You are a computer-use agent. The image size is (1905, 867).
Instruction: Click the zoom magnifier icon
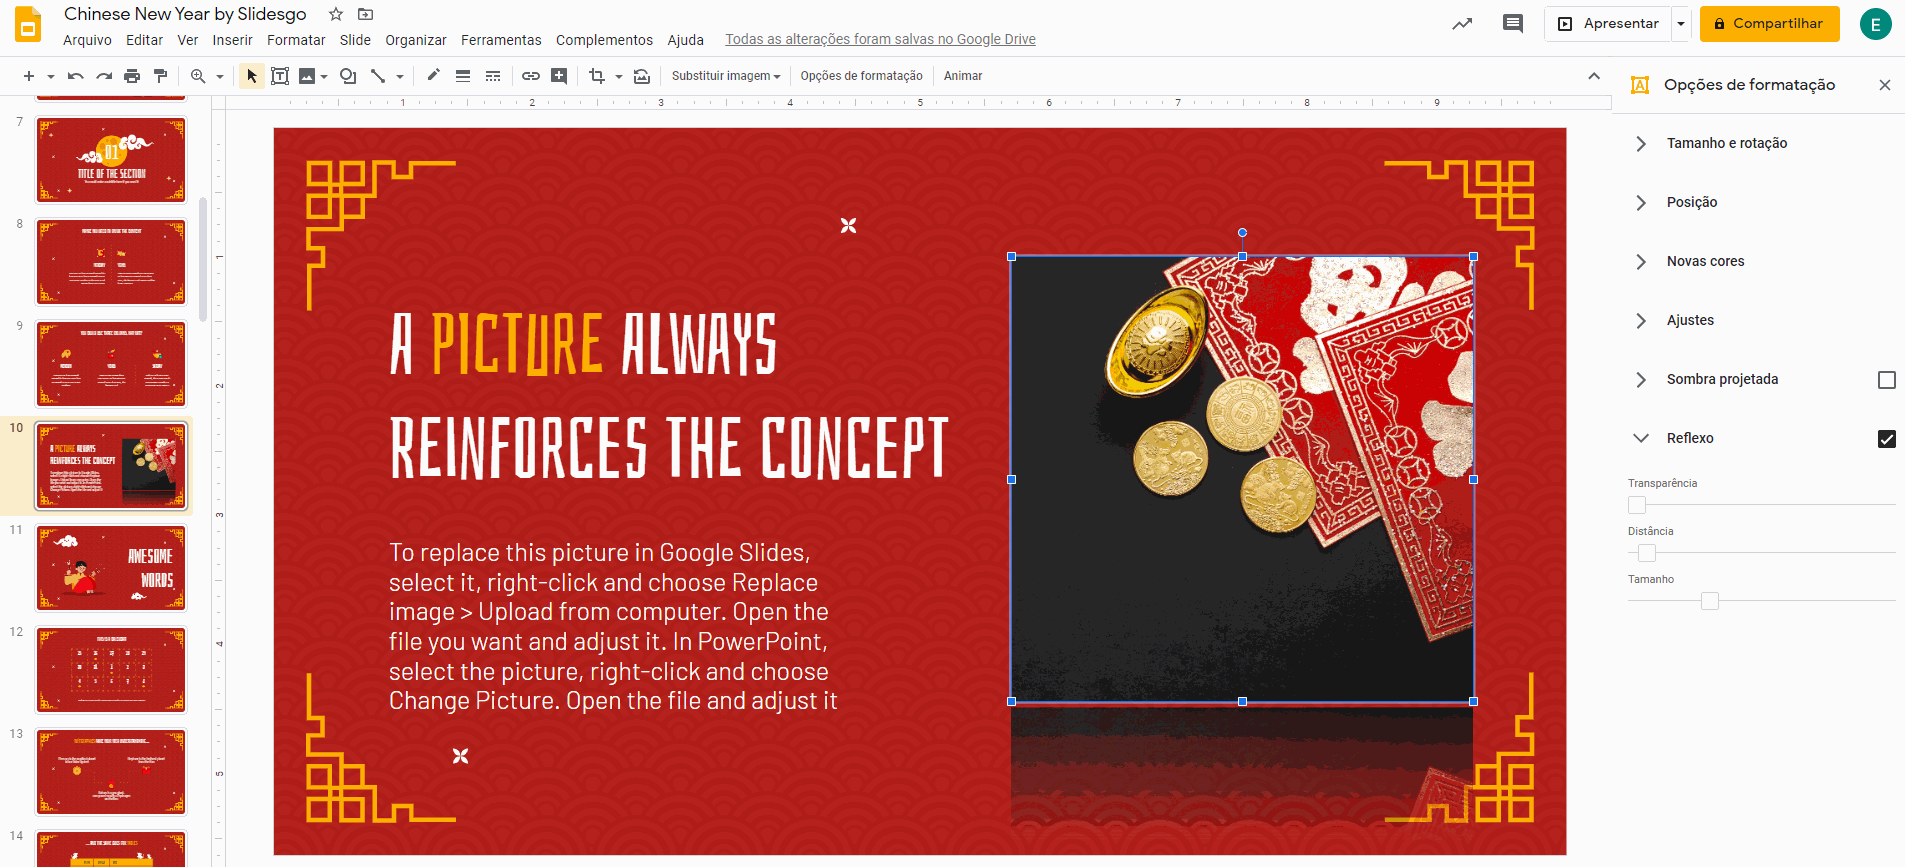click(198, 76)
